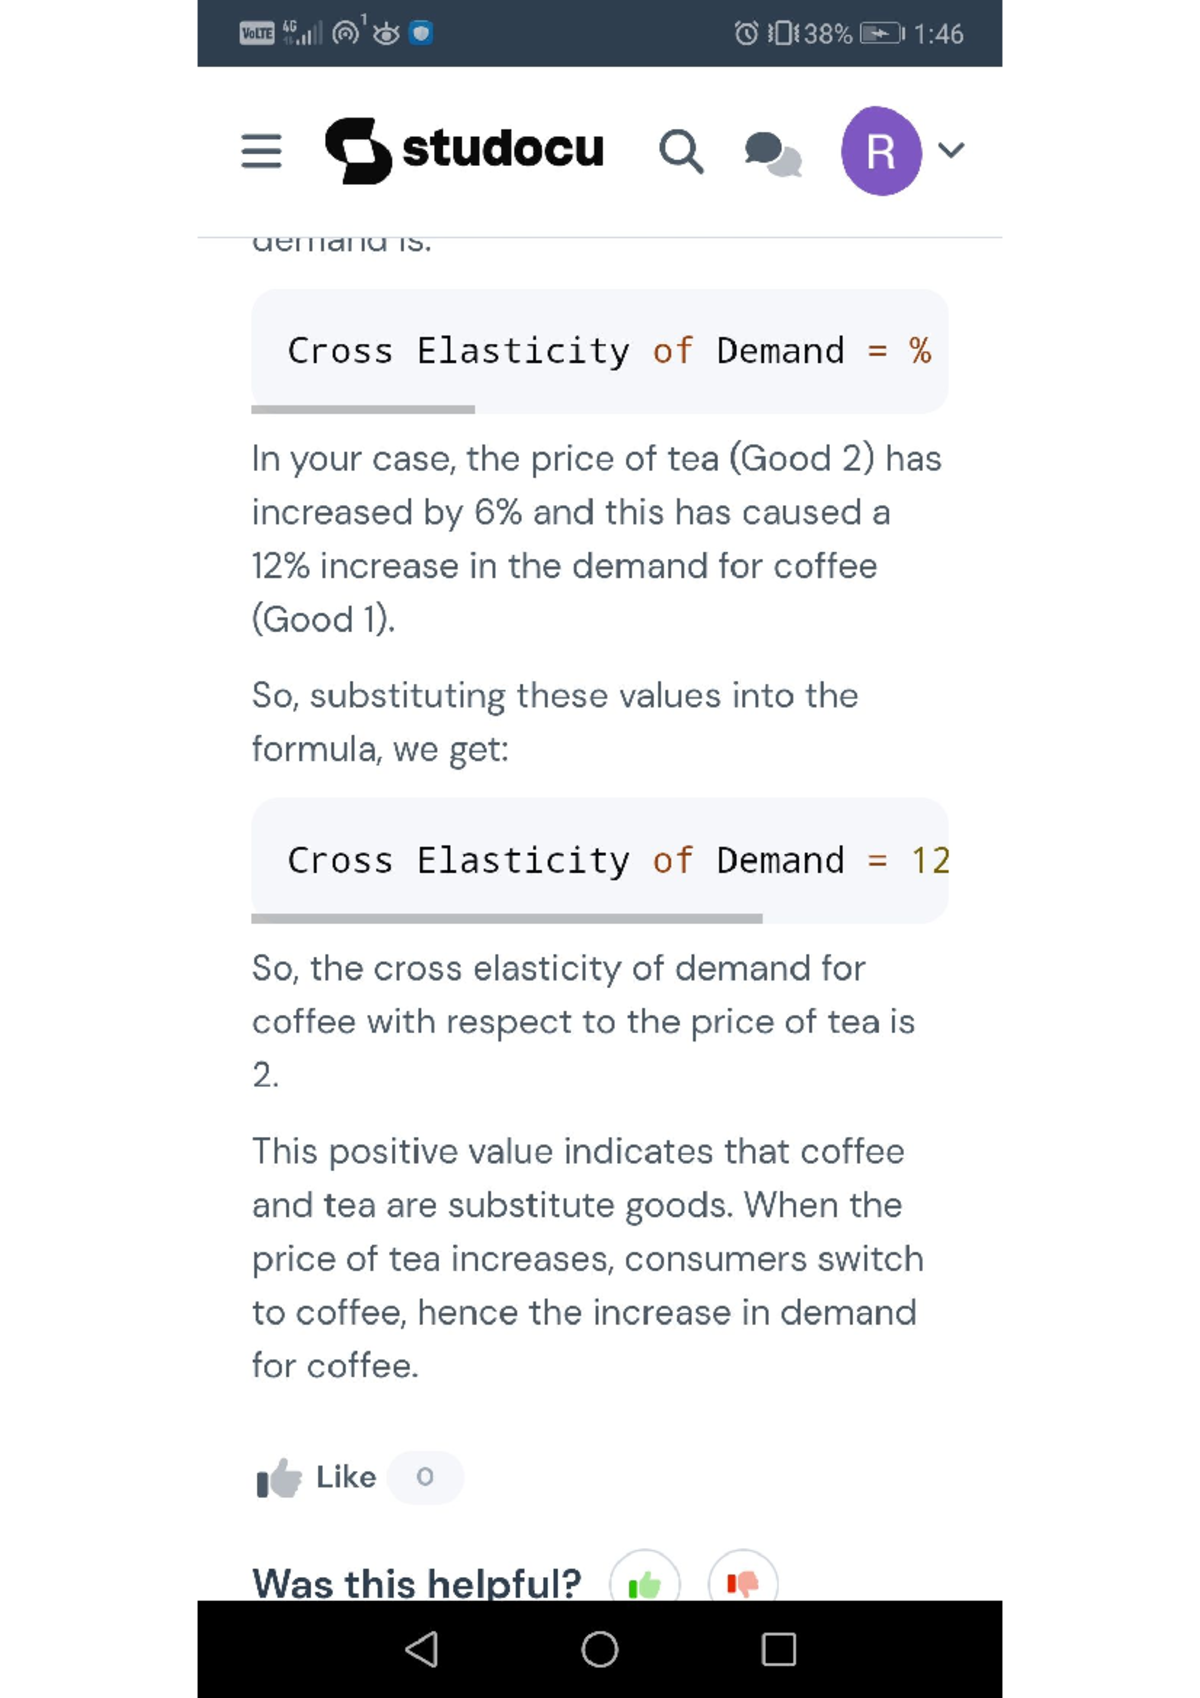Image resolution: width=1200 pixels, height=1698 pixels.
Task: Tap the battery status indicator
Action: pos(881,34)
